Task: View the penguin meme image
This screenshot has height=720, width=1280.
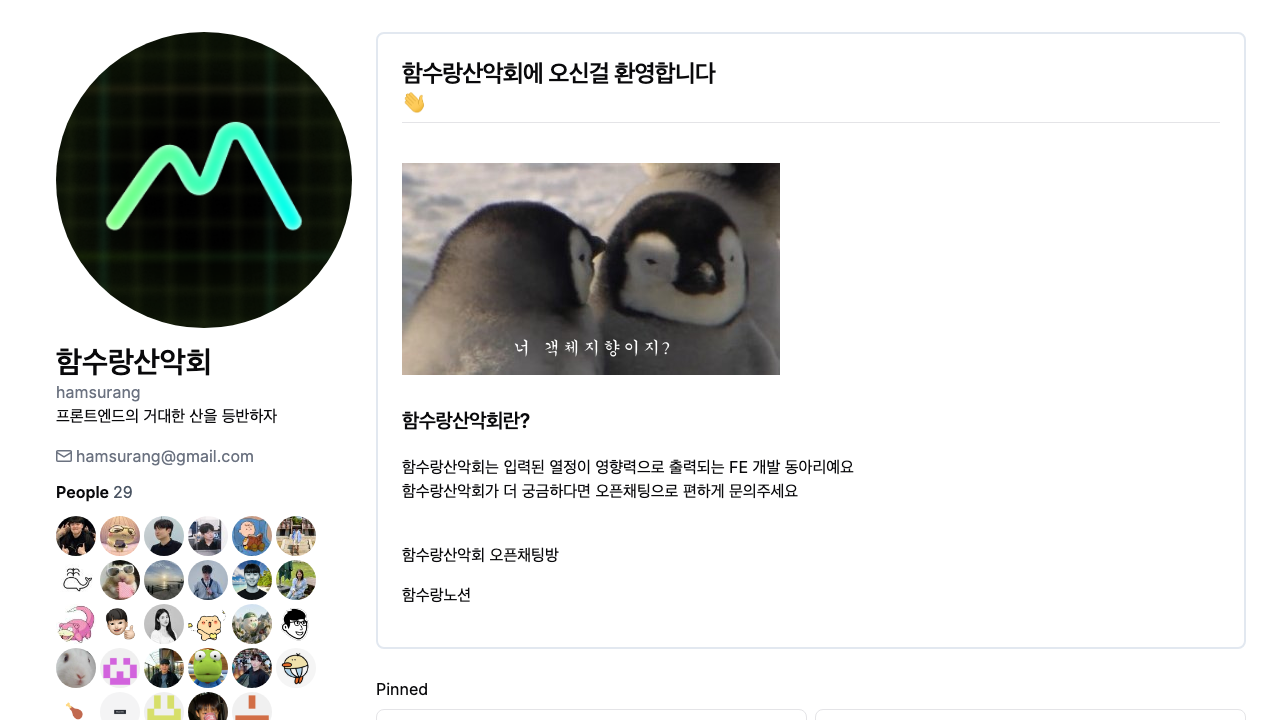Action: pos(591,269)
